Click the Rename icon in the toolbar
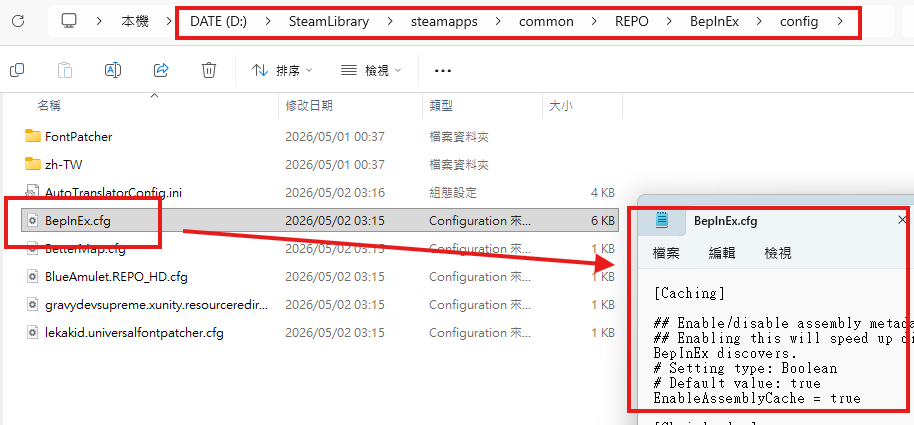The image size is (914, 425). pos(113,71)
